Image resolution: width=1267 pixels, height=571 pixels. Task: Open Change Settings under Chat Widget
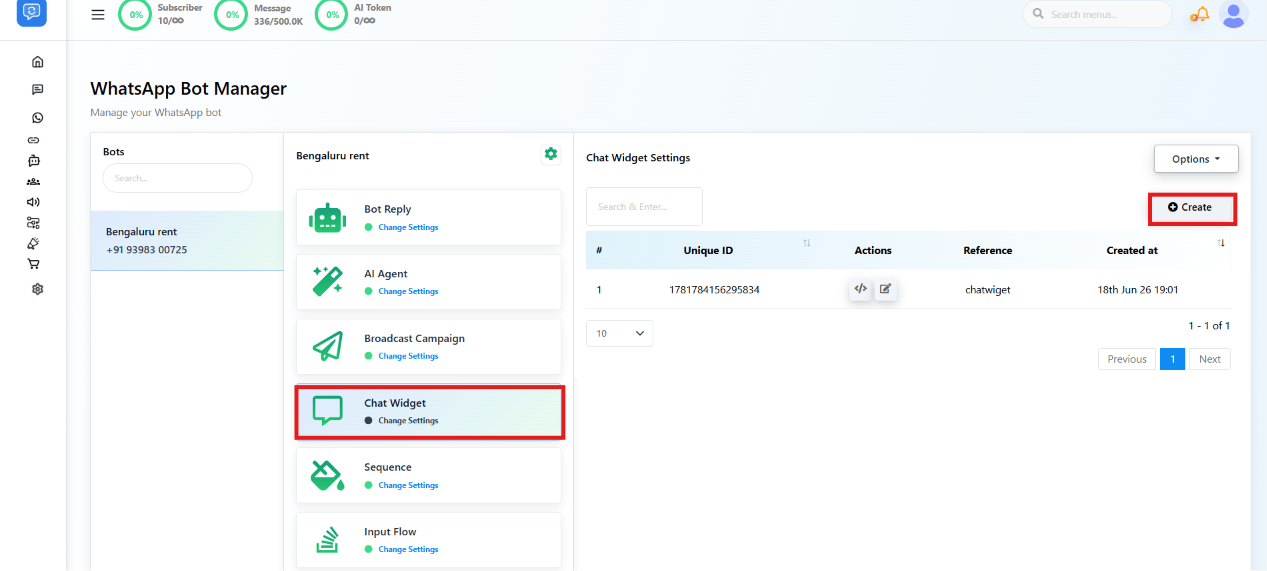[x=408, y=421]
